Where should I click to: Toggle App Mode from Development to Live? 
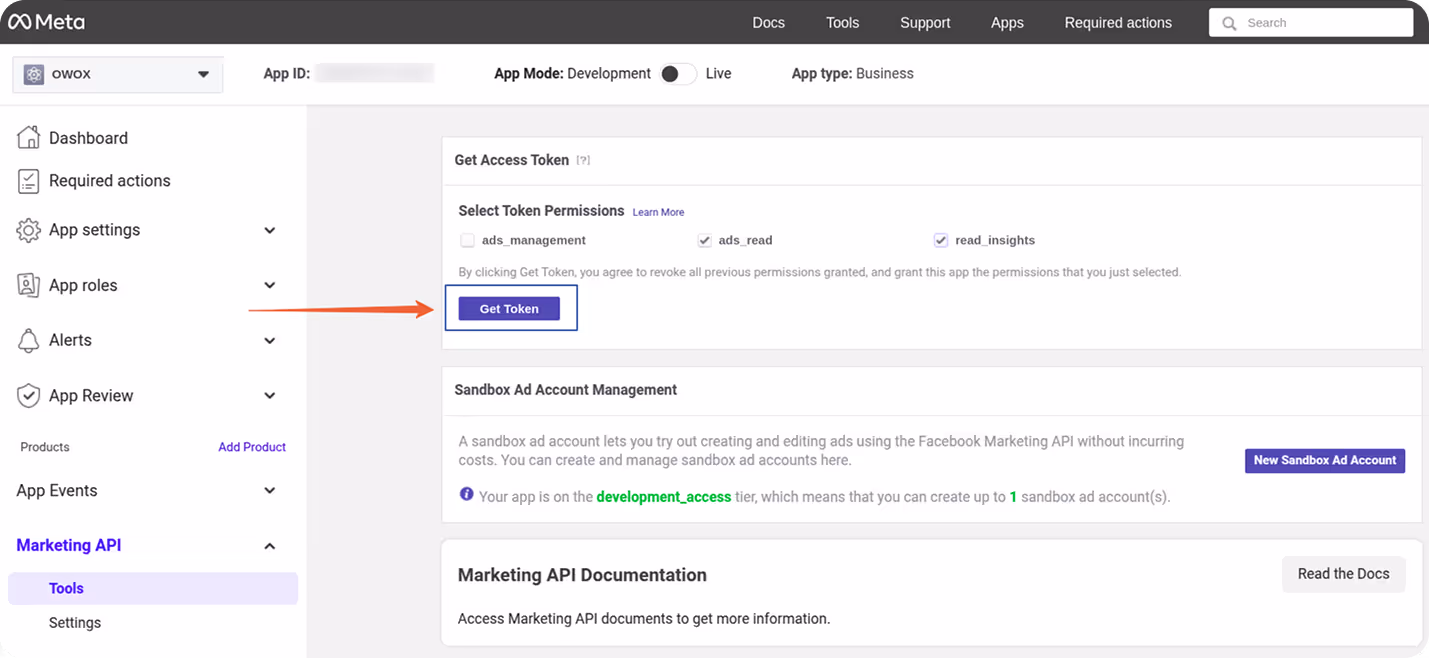pos(678,73)
